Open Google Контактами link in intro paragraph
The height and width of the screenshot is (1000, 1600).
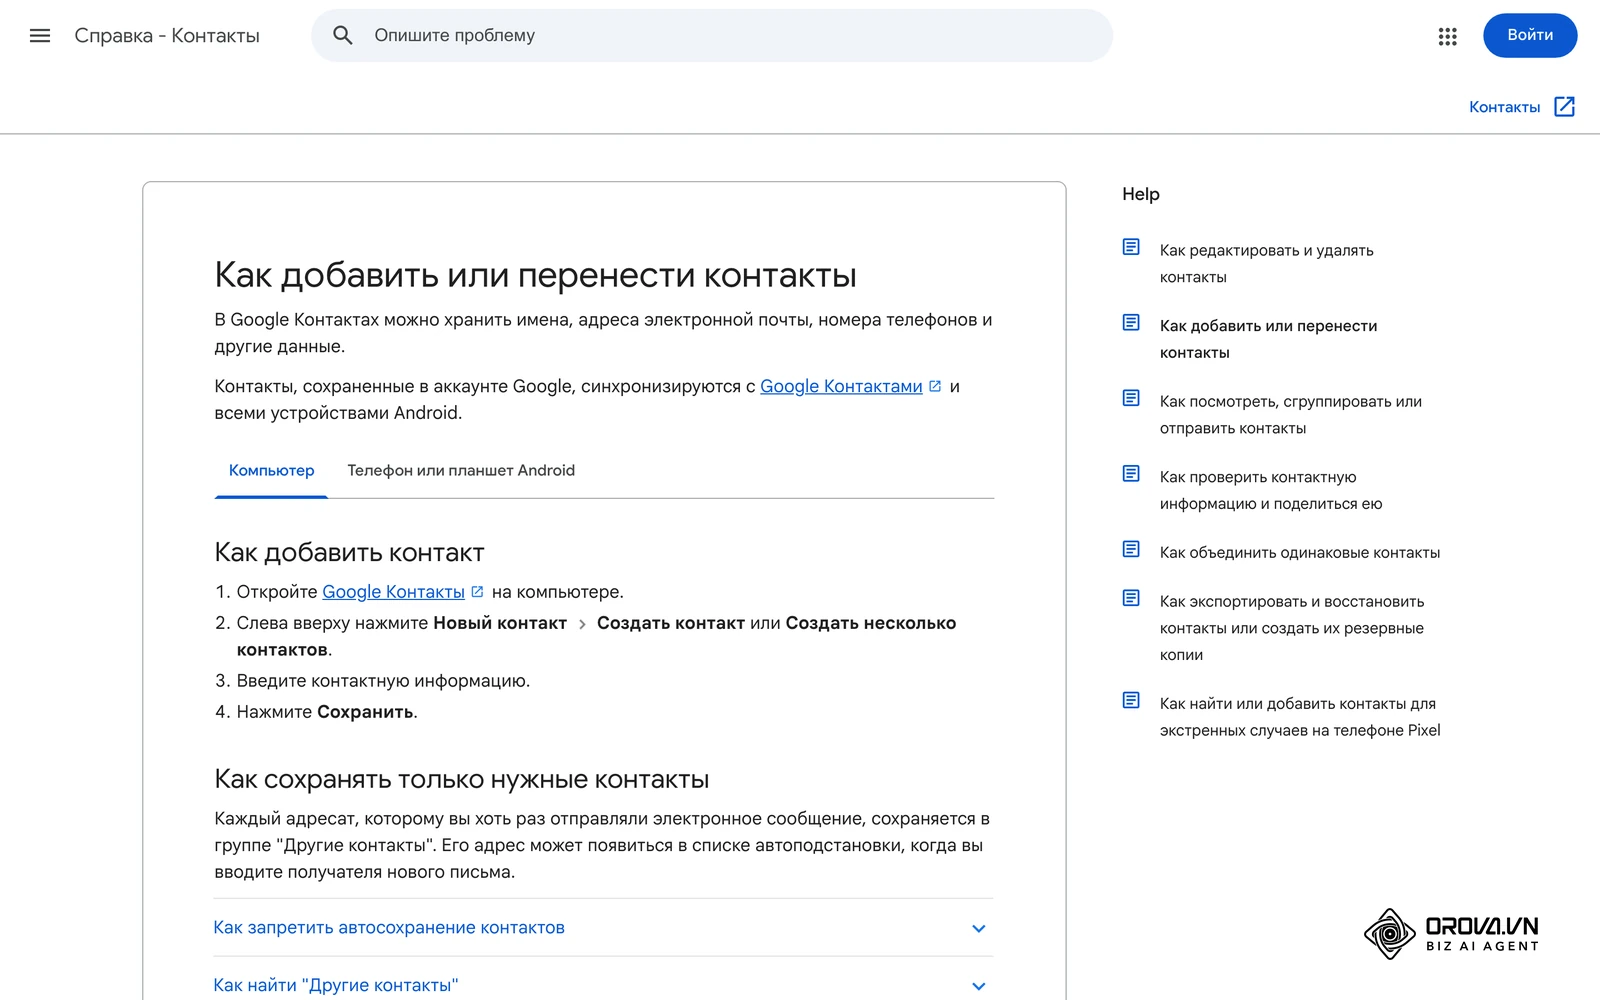click(841, 386)
